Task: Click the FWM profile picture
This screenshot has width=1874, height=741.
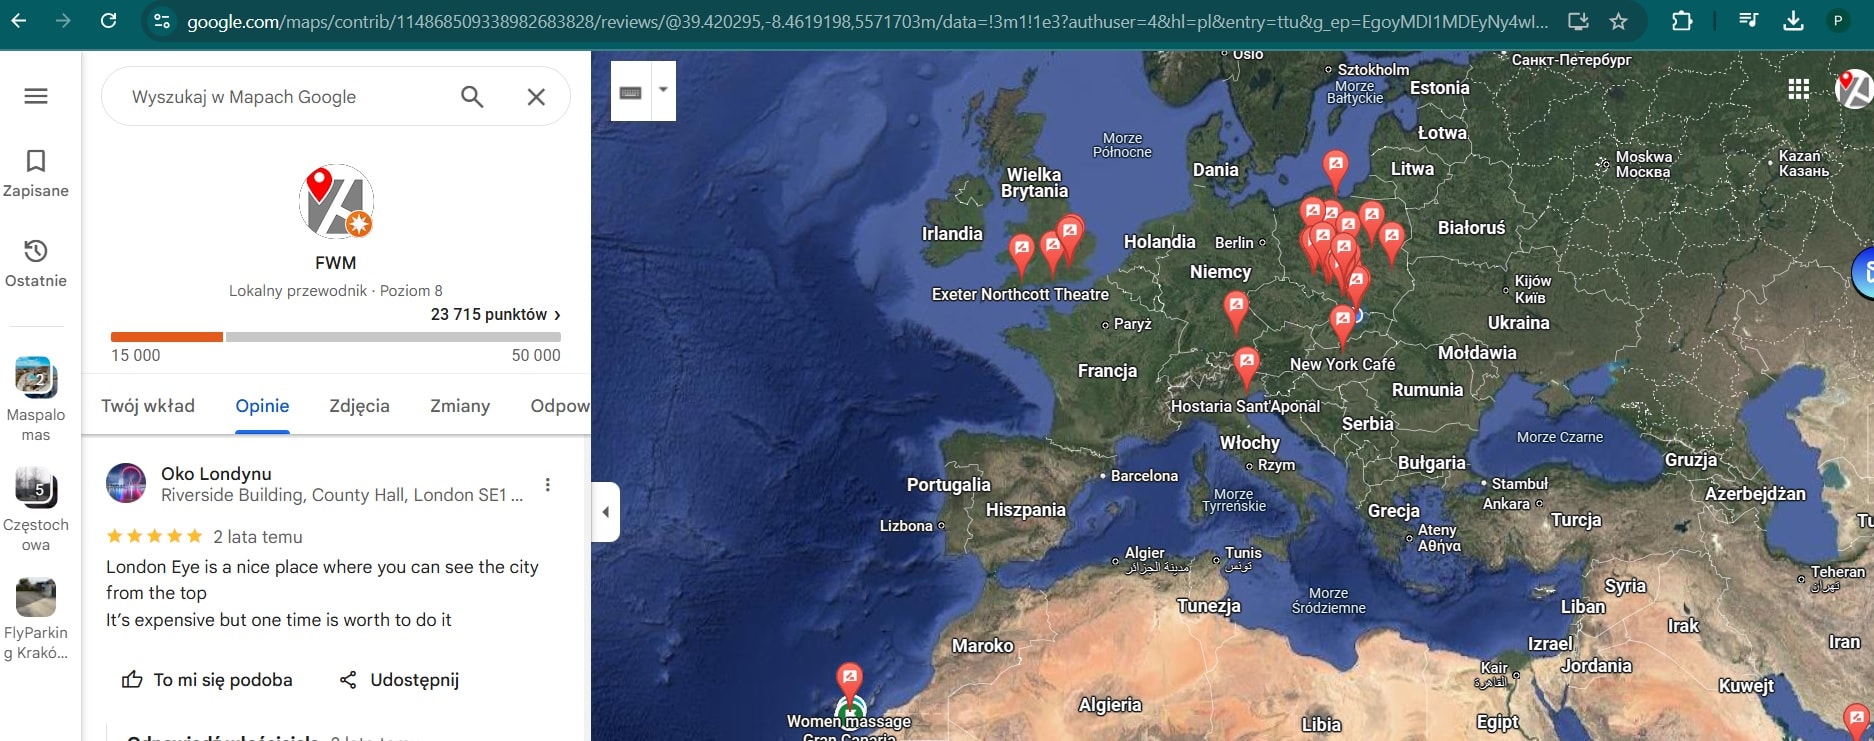Action: point(336,202)
